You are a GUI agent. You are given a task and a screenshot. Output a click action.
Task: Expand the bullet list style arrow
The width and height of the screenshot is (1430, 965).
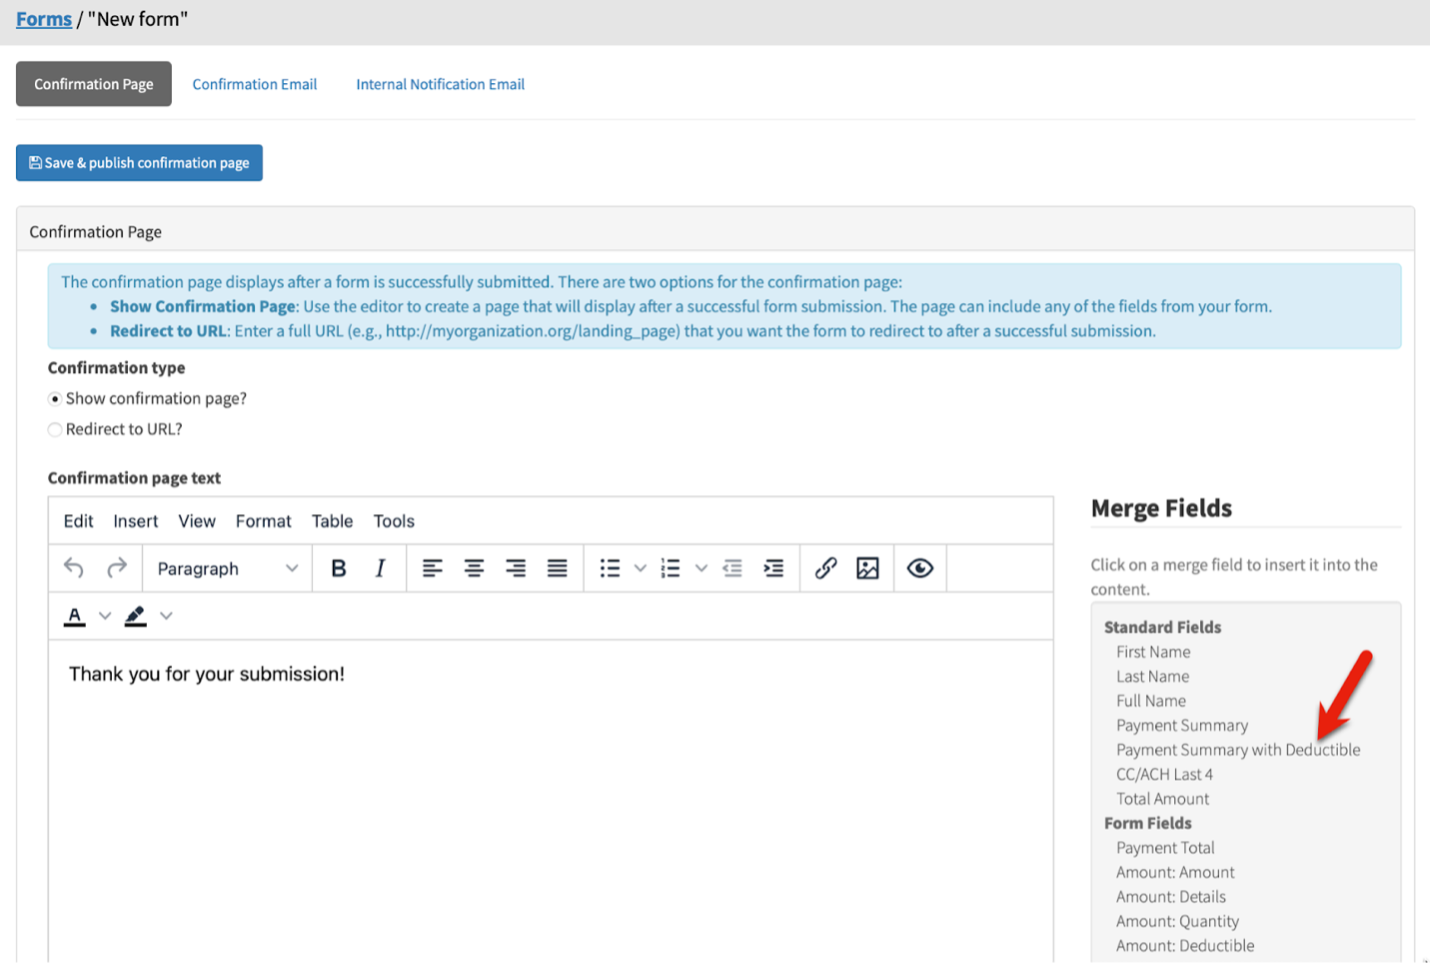(640, 568)
